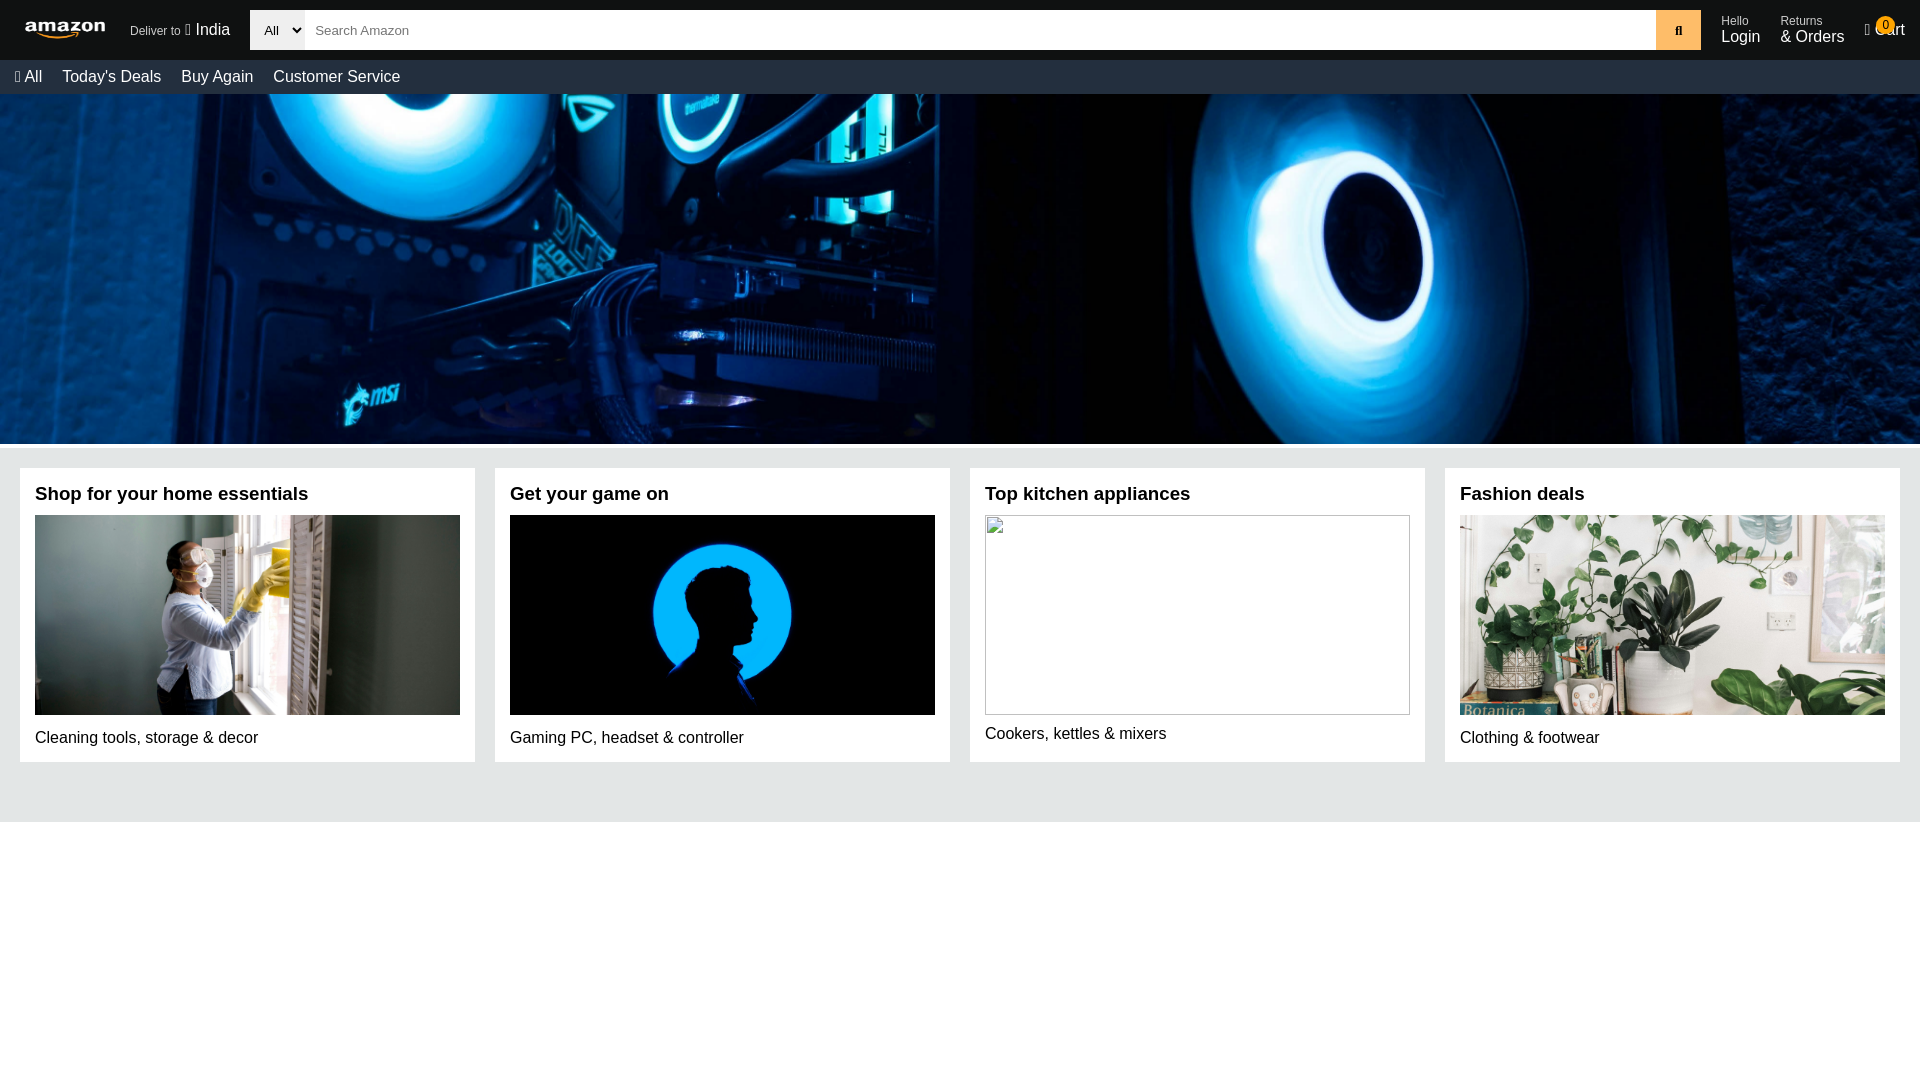Open the shopping cart icon

pyautogui.click(x=1884, y=30)
